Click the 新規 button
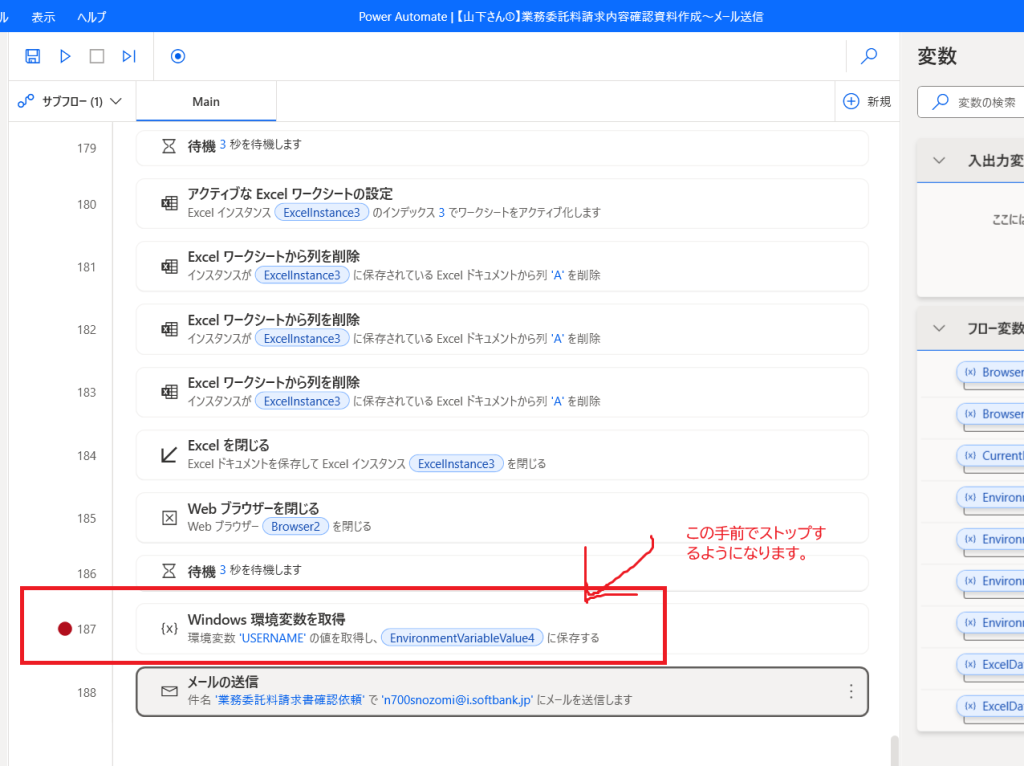Image resolution: width=1024 pixels, height=766 pixels. pyautogui.click(x=867, y=101)
